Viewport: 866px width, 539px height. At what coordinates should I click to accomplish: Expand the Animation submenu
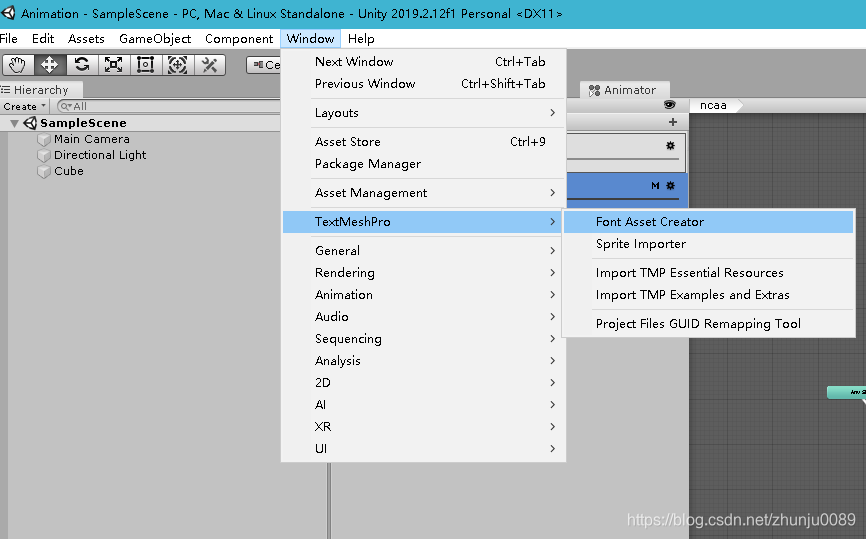tap(424, 295)
